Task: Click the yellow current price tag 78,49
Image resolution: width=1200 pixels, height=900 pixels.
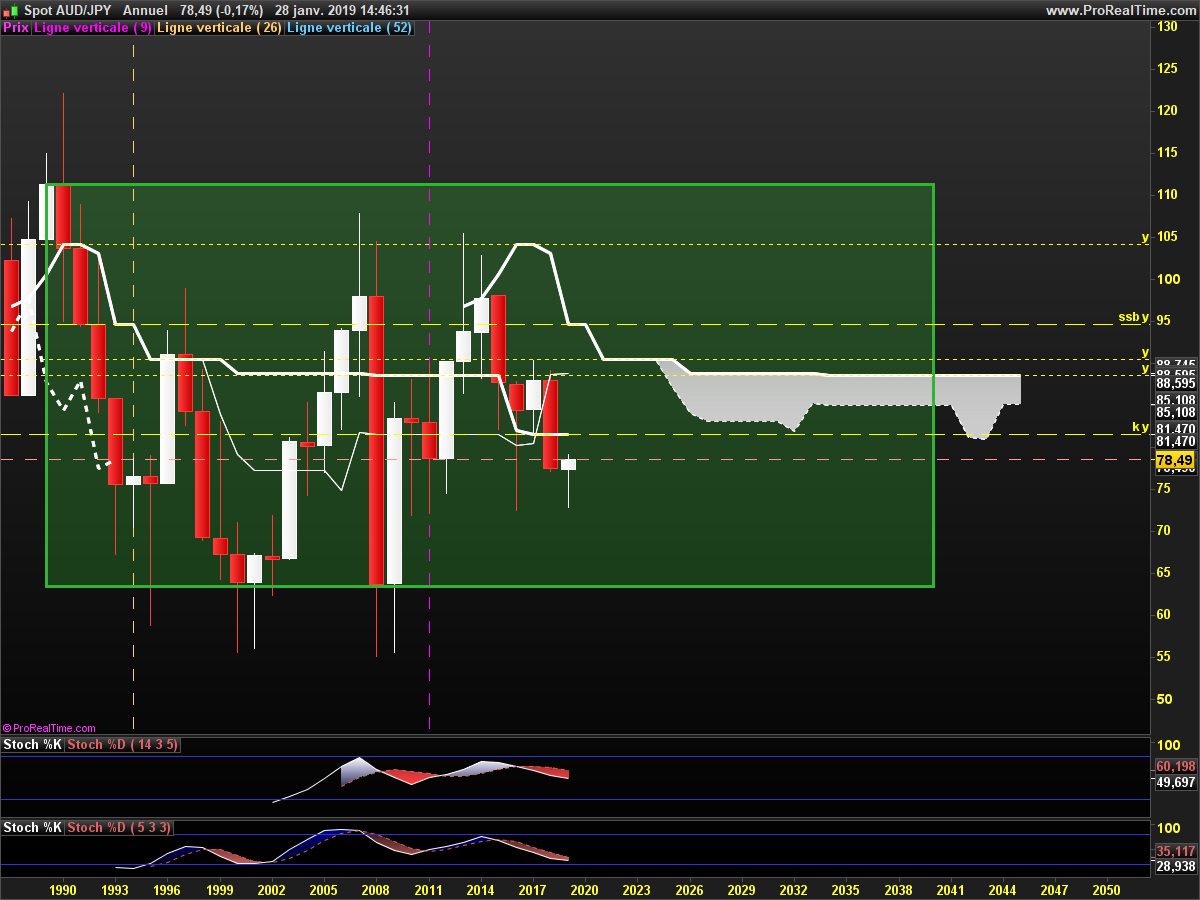Action: (1174, 460)
